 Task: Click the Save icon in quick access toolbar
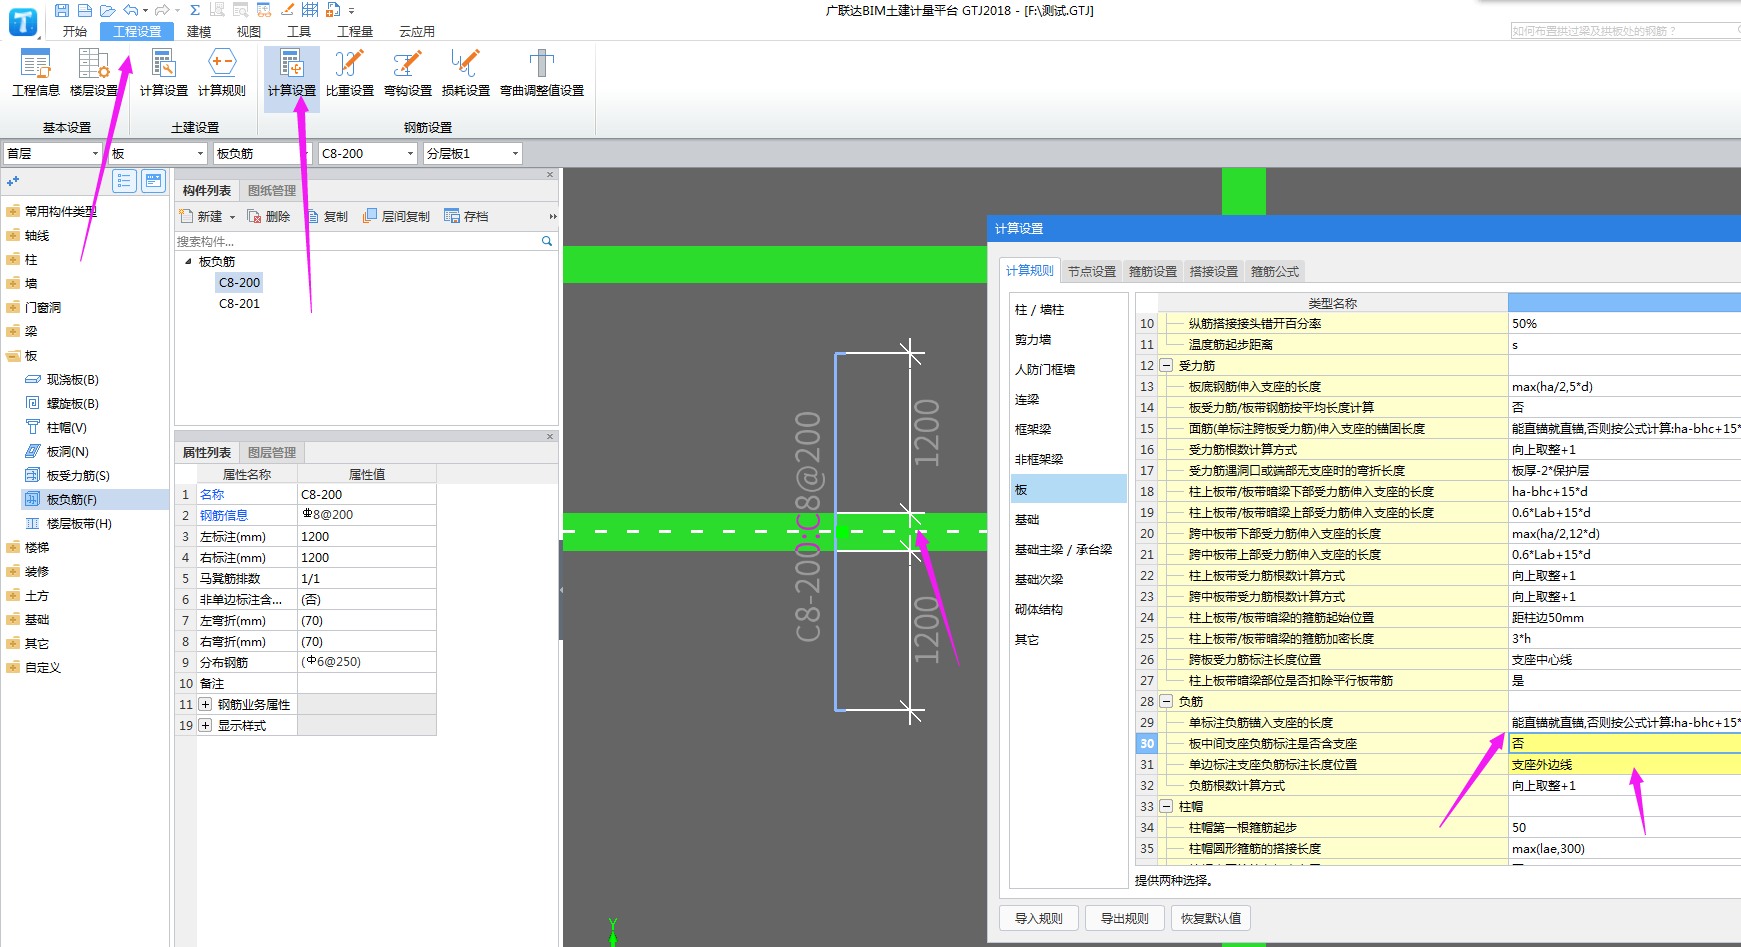(x=62, y=10)
